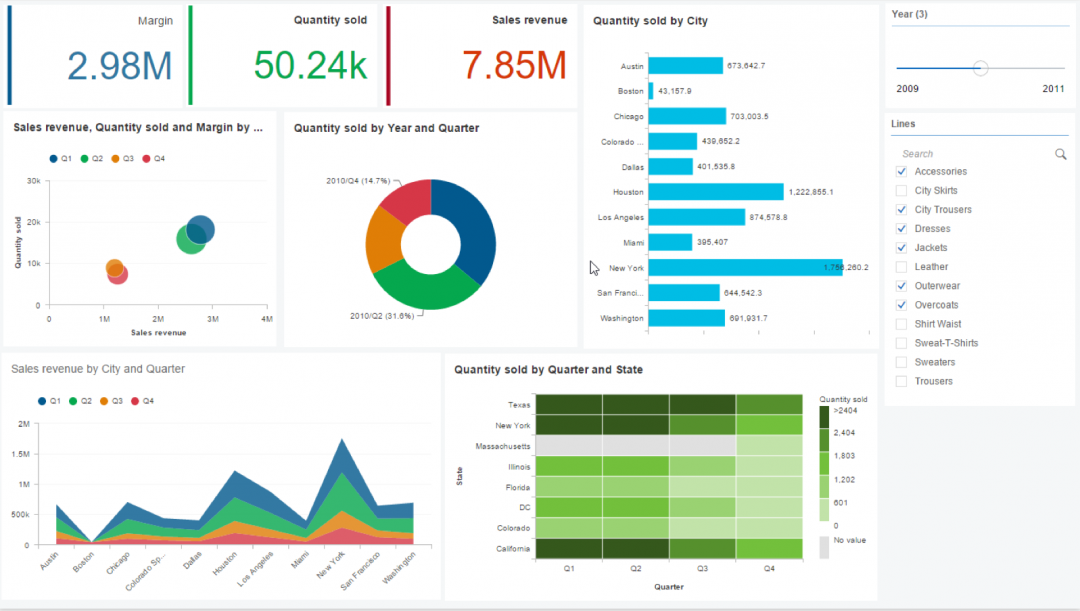Click the Margin KPI tile showing 2.98M
The width and height of the screenshot is (1080, 611).
pyautogui.click(x=97, y=55)
